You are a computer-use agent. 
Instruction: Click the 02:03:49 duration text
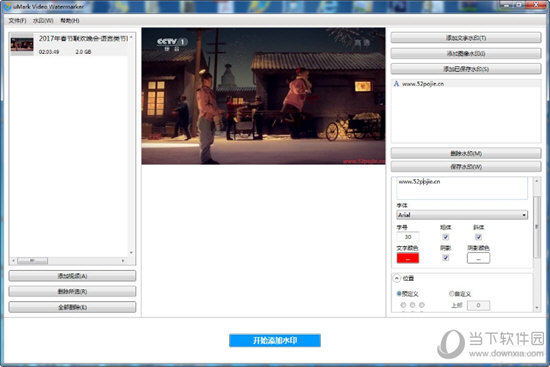tap(49, 52)
